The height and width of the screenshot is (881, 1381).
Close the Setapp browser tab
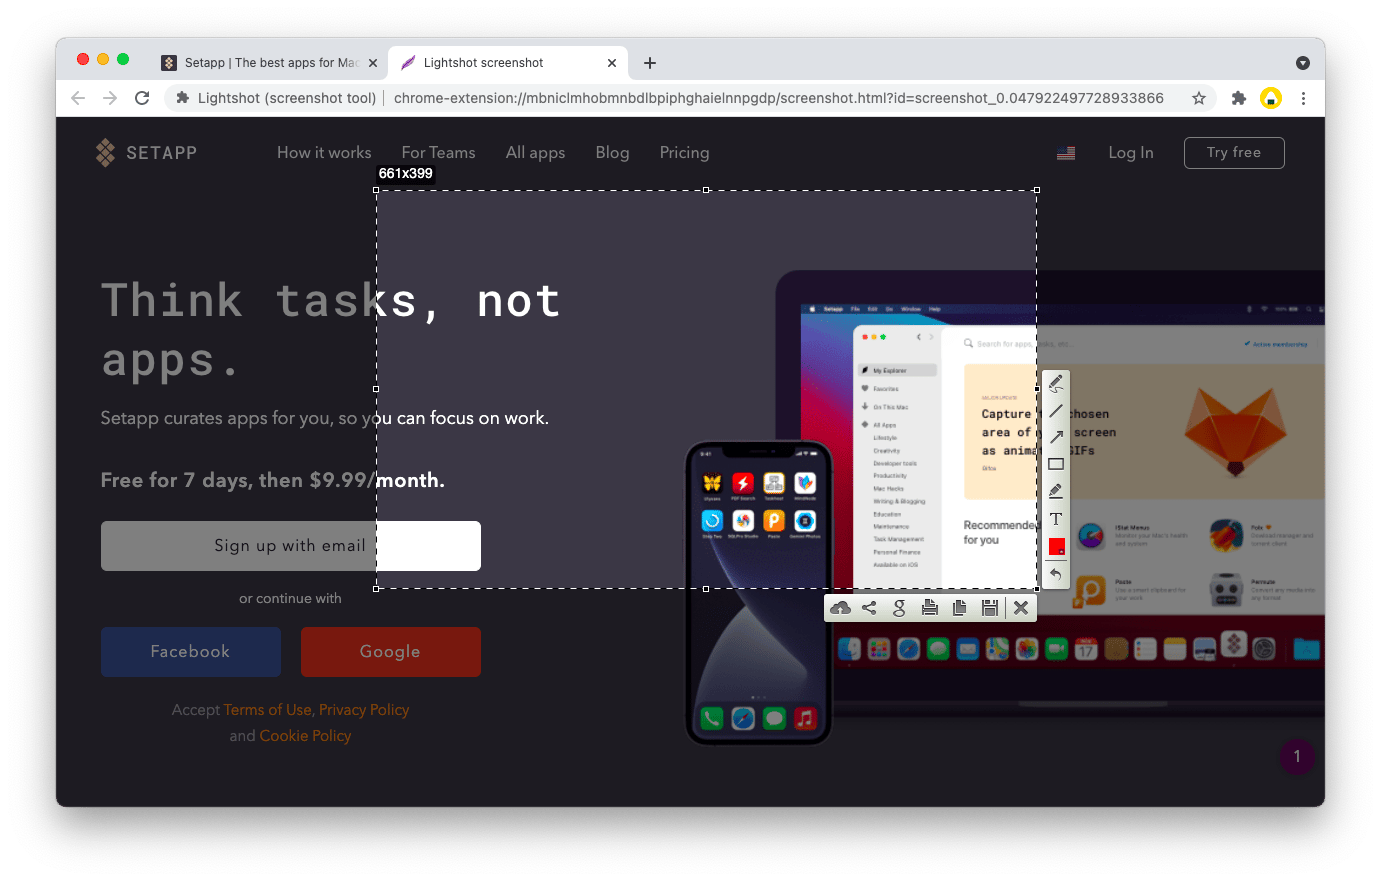click(x=373, y=63)
